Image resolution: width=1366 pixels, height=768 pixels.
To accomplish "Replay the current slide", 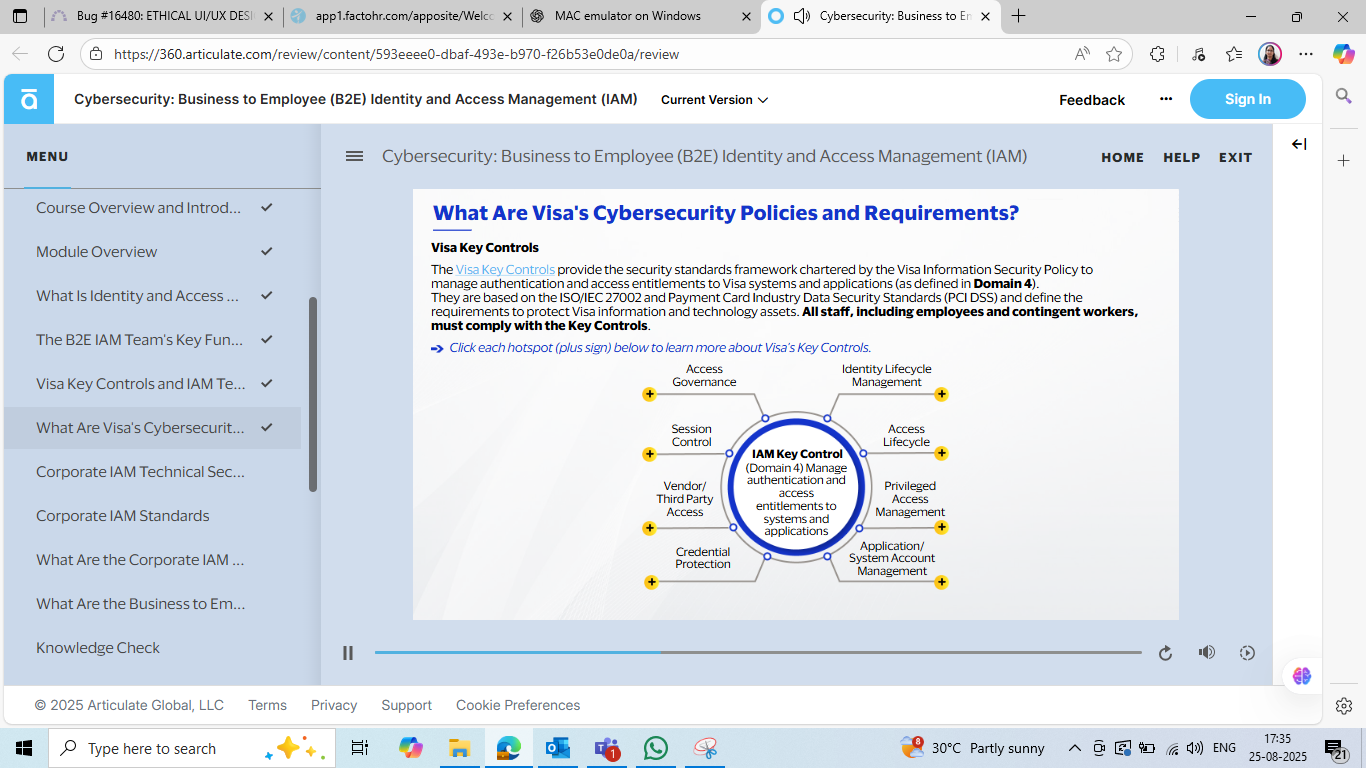I will (x=1165, y=653).
